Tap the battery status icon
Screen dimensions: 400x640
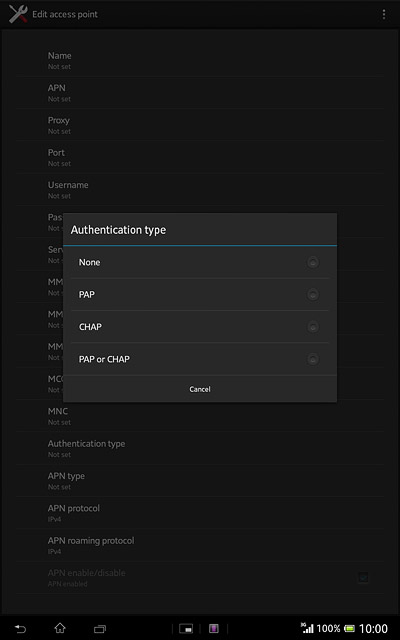click(349, 629)
